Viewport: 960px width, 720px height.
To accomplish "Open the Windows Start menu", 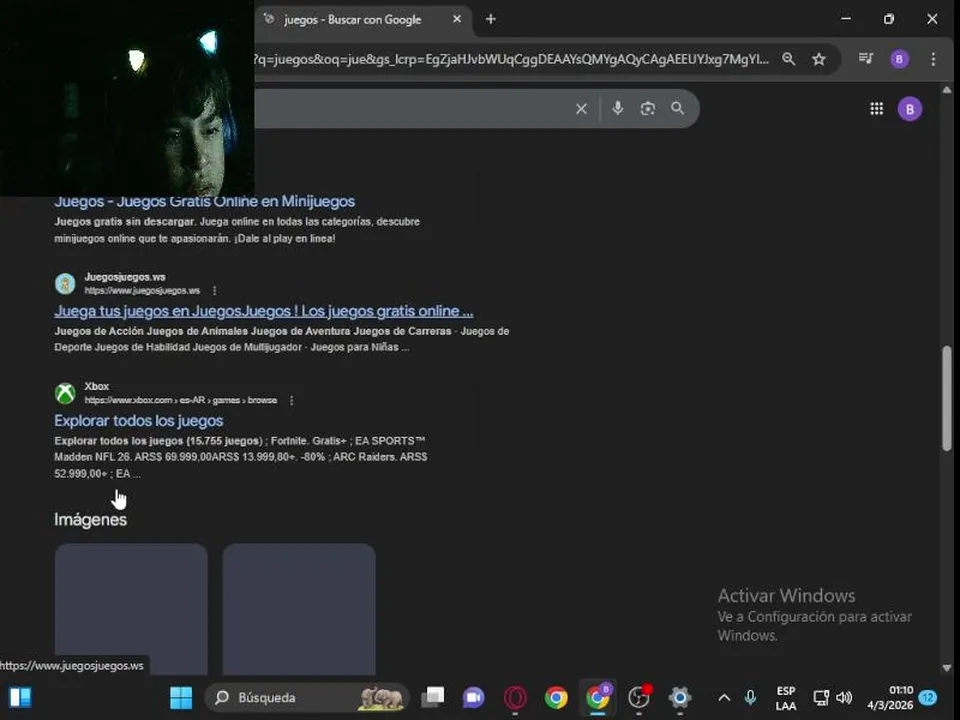I will pyautogui.click(x=181, y=697).
